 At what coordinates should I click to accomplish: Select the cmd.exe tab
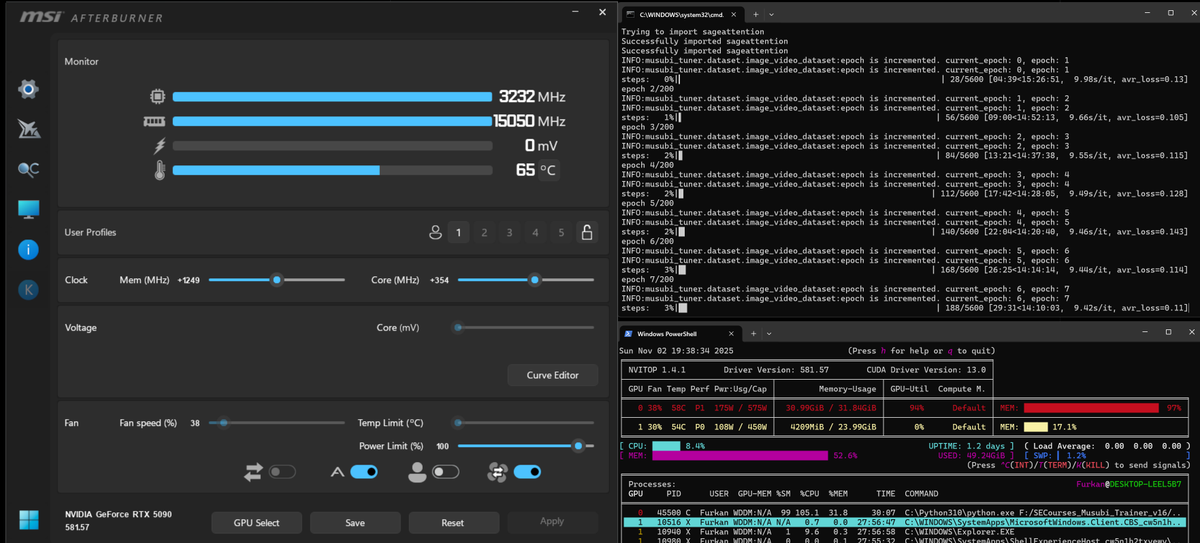point(682,14)
